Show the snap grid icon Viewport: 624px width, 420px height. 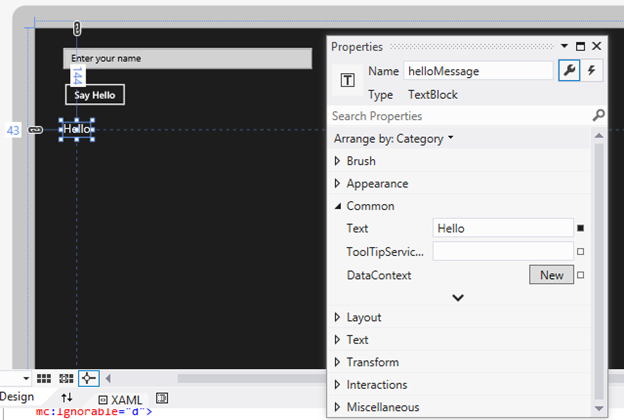coord(44,378)
